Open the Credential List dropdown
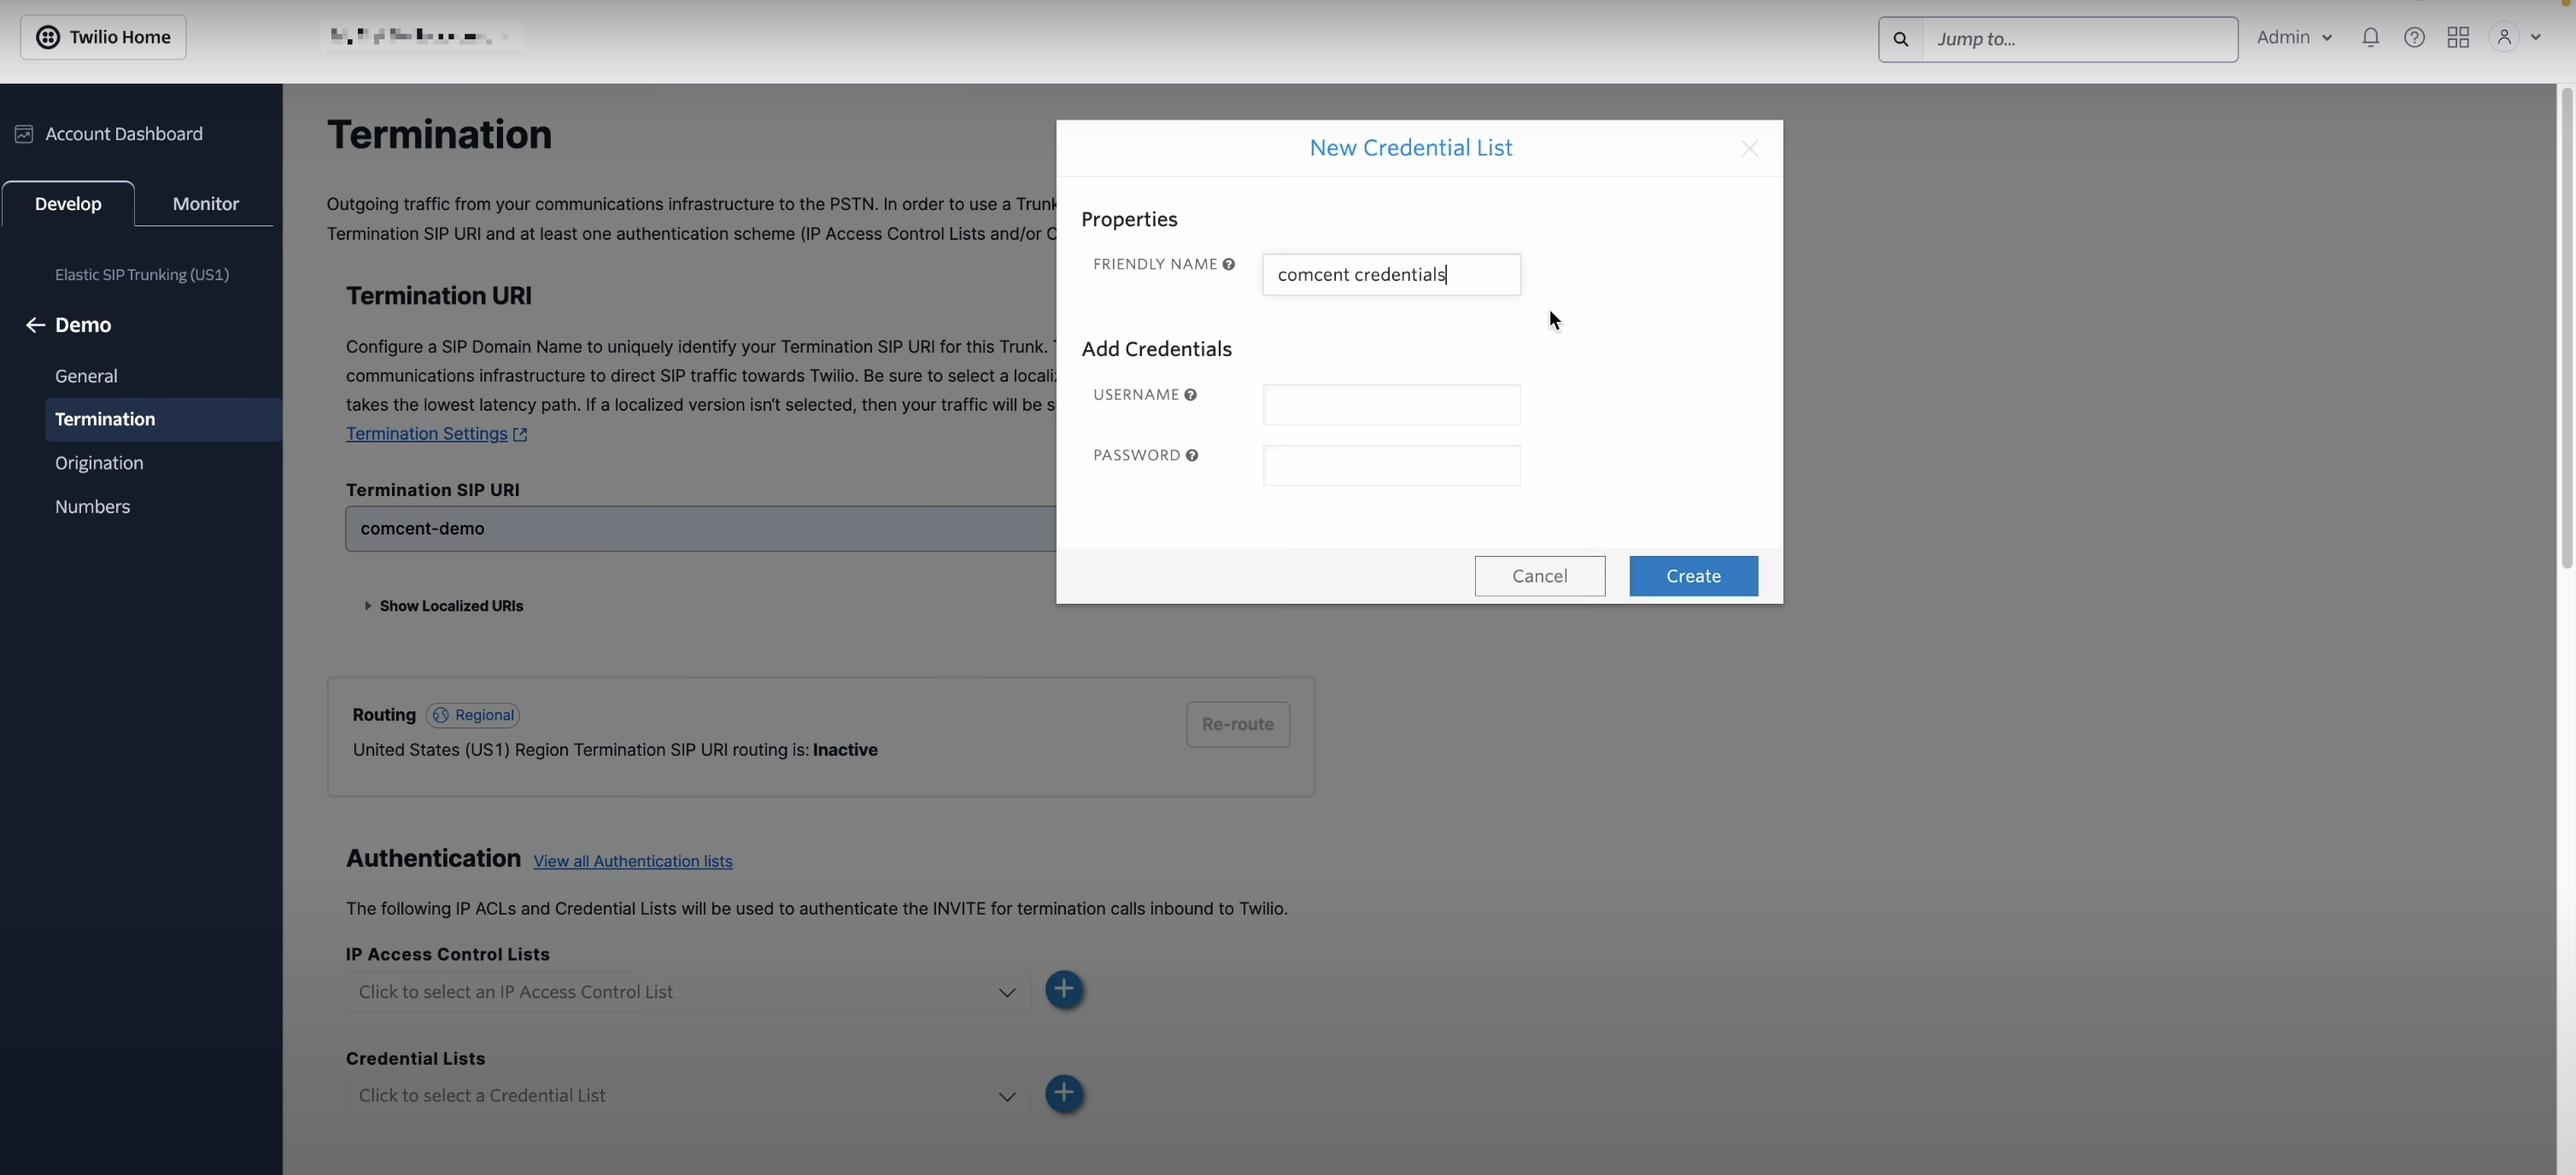Image resolution: width=2576 pixels, height=1175 pixels. [688, 1096]
